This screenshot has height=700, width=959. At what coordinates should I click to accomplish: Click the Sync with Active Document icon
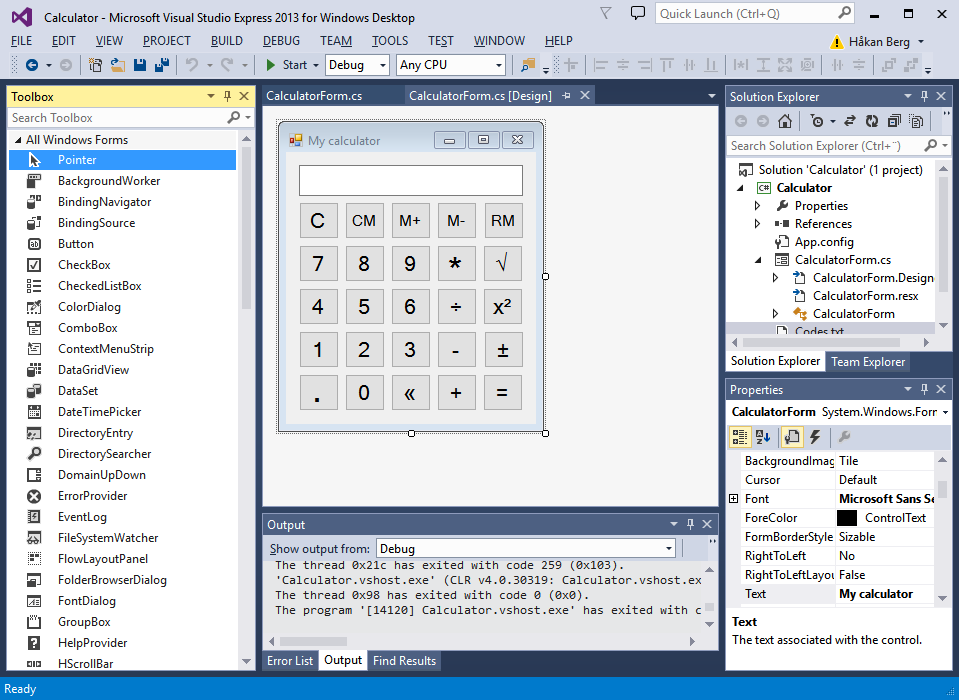850,121
